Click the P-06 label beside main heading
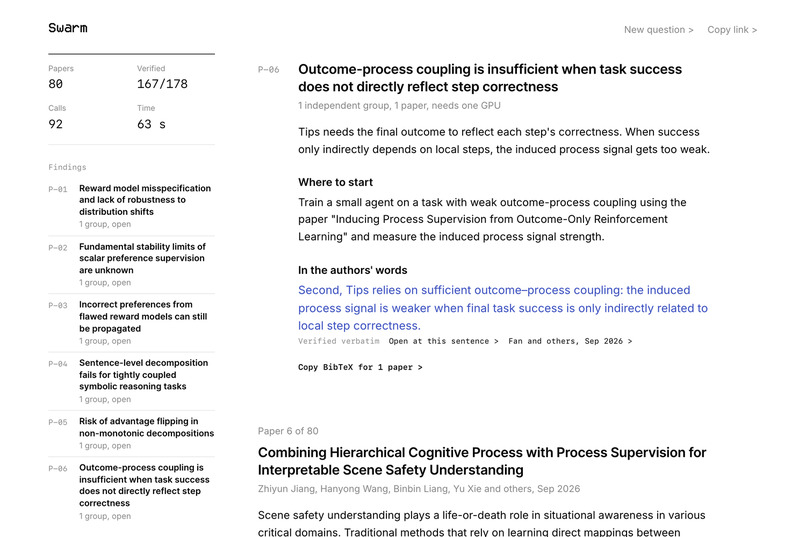 pos(268,69)
